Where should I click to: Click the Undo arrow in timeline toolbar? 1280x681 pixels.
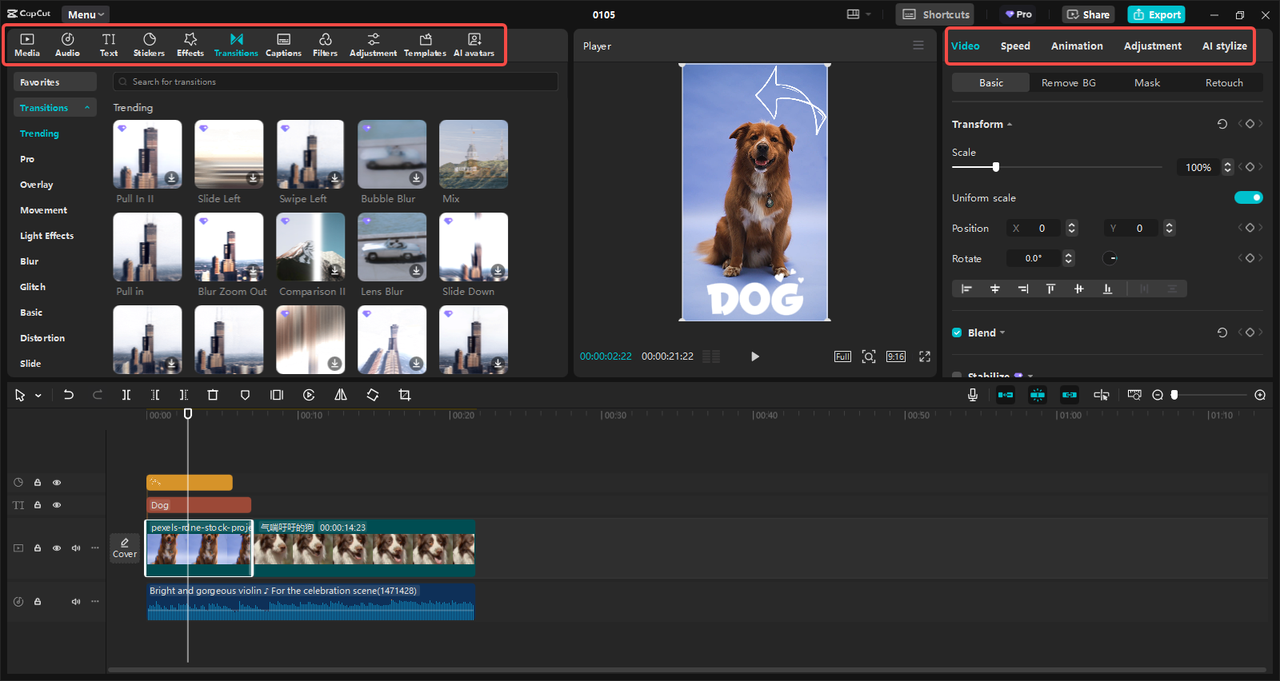[x=69, y=395]
